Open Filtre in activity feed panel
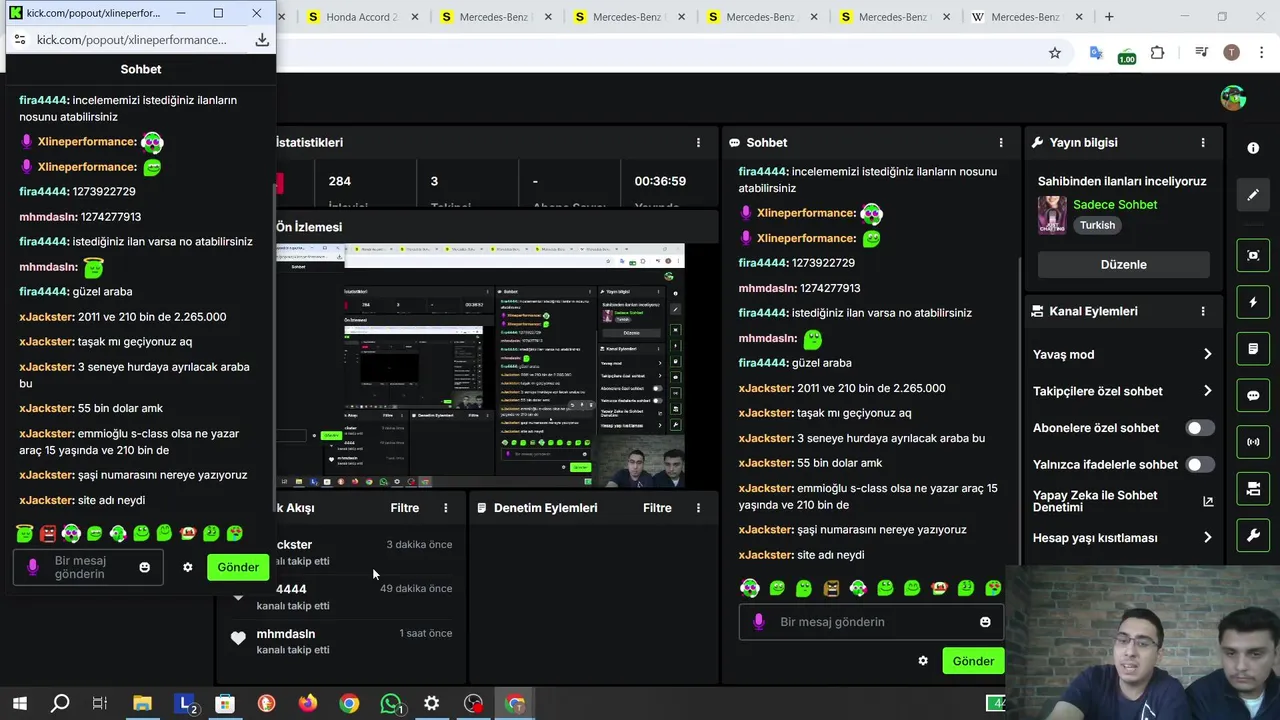1280x720 pixels. (x=405, y=508)
